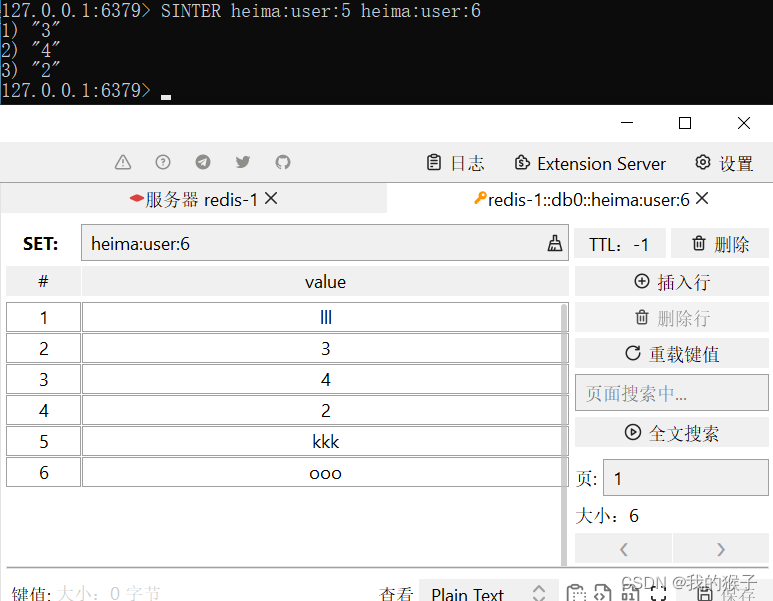Open the Twitter link icon
This screenshot has height=601, width=773.
[243, 162]
